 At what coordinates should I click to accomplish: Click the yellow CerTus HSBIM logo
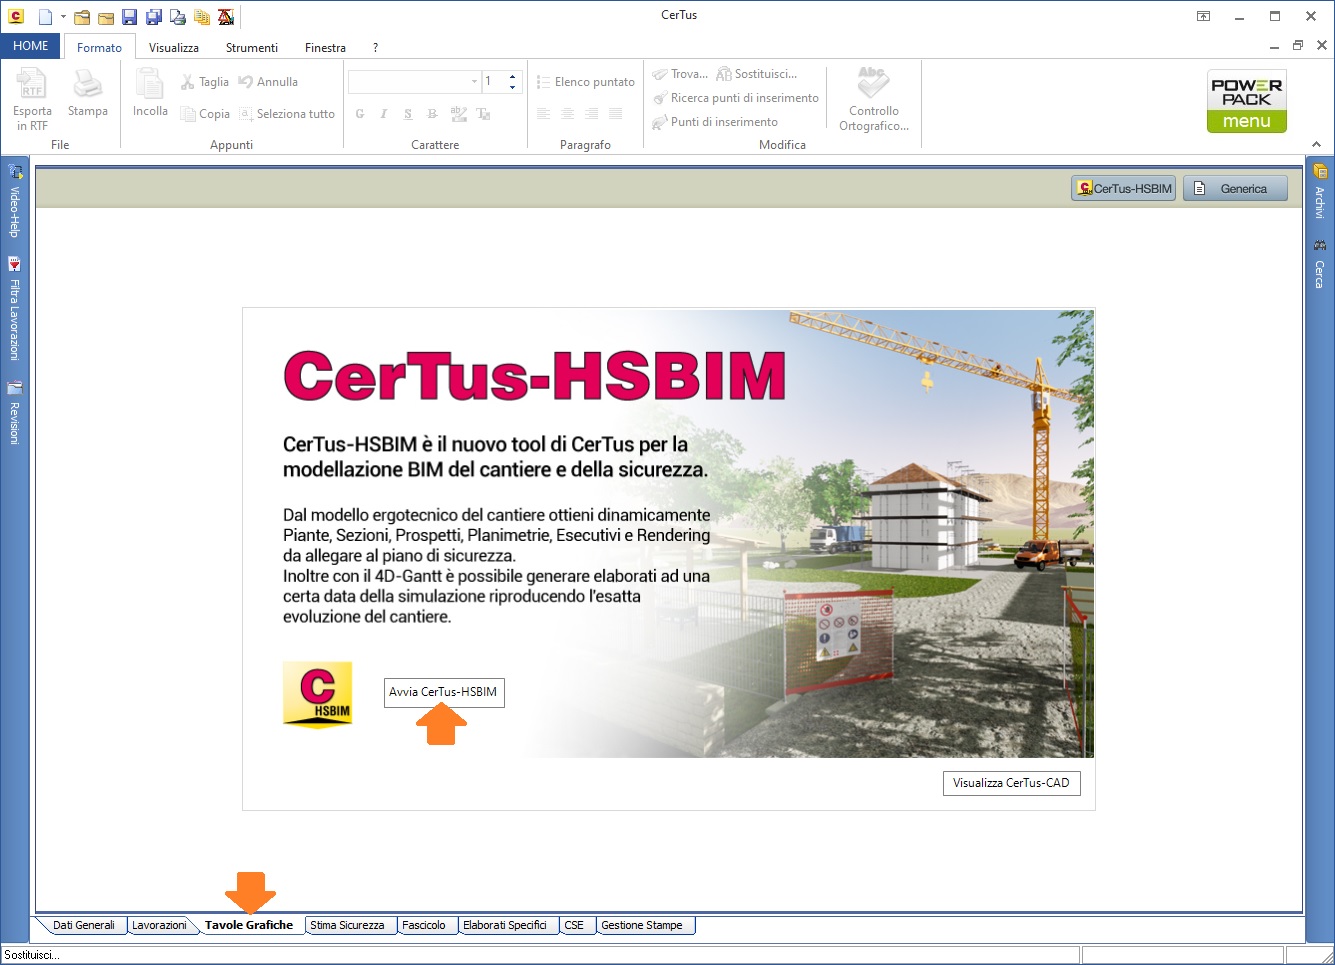[x=318, y=693]
